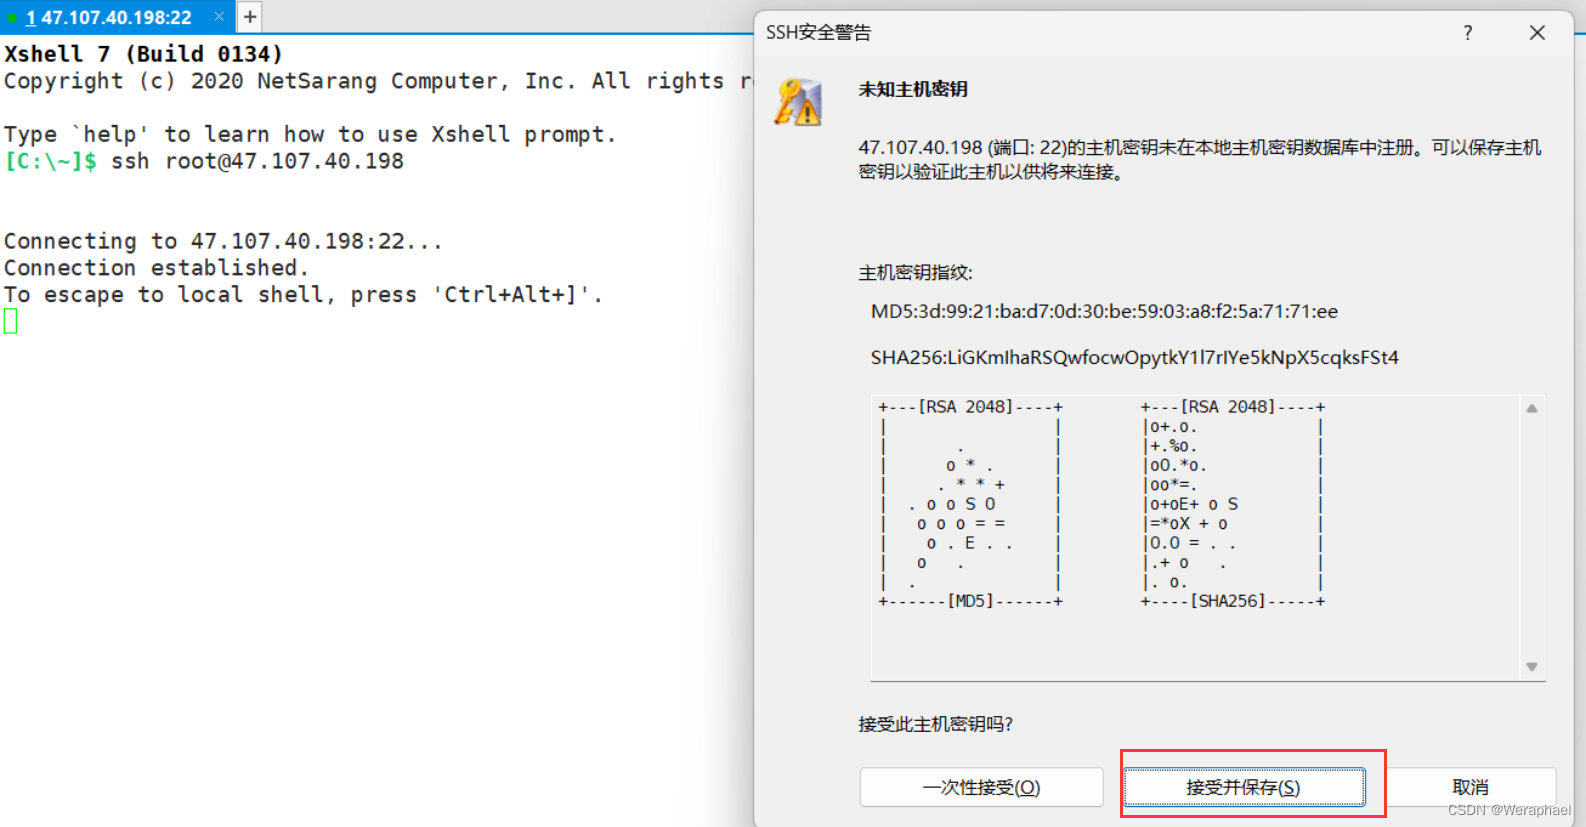
Task: Click the SHA256 fingerprint text line
Action: [x=1134, y=357]
